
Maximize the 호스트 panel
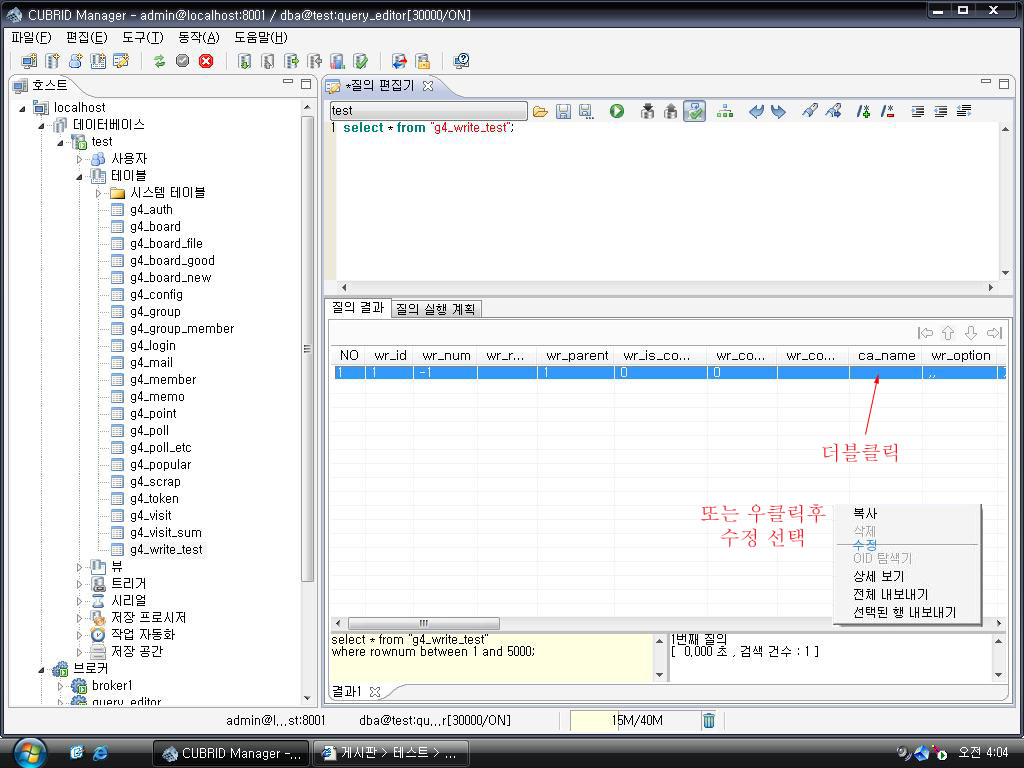pyautogui.click(x=306, y=84)
